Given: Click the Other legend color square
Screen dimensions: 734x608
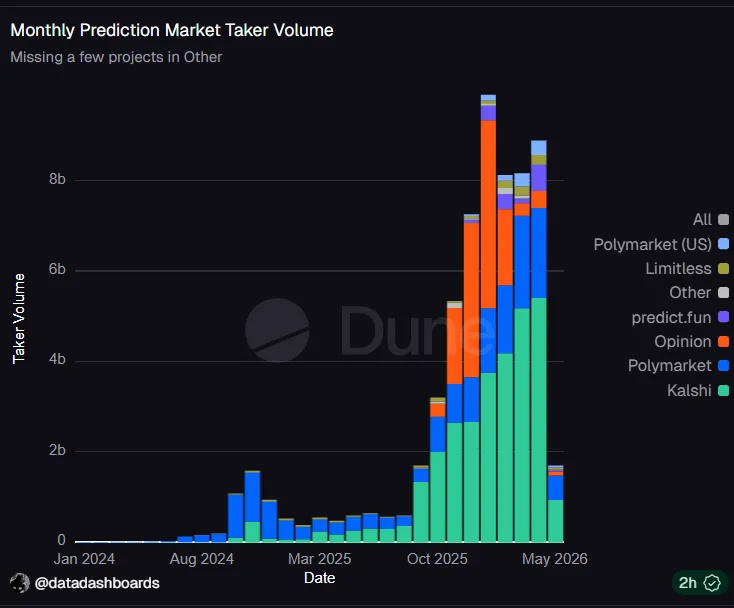Looking at the screenshot, I should click(x=723, y=293).
